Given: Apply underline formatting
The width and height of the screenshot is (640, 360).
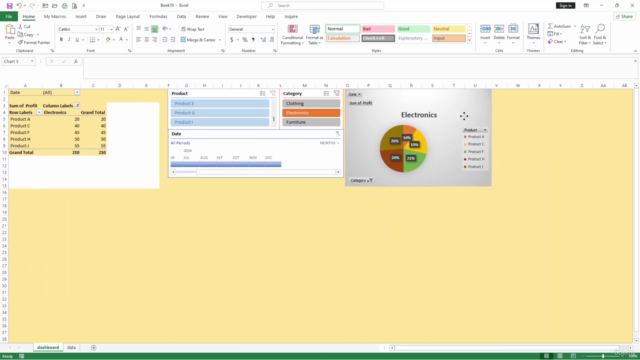Looking at the screenshot, I should (77, 40).
